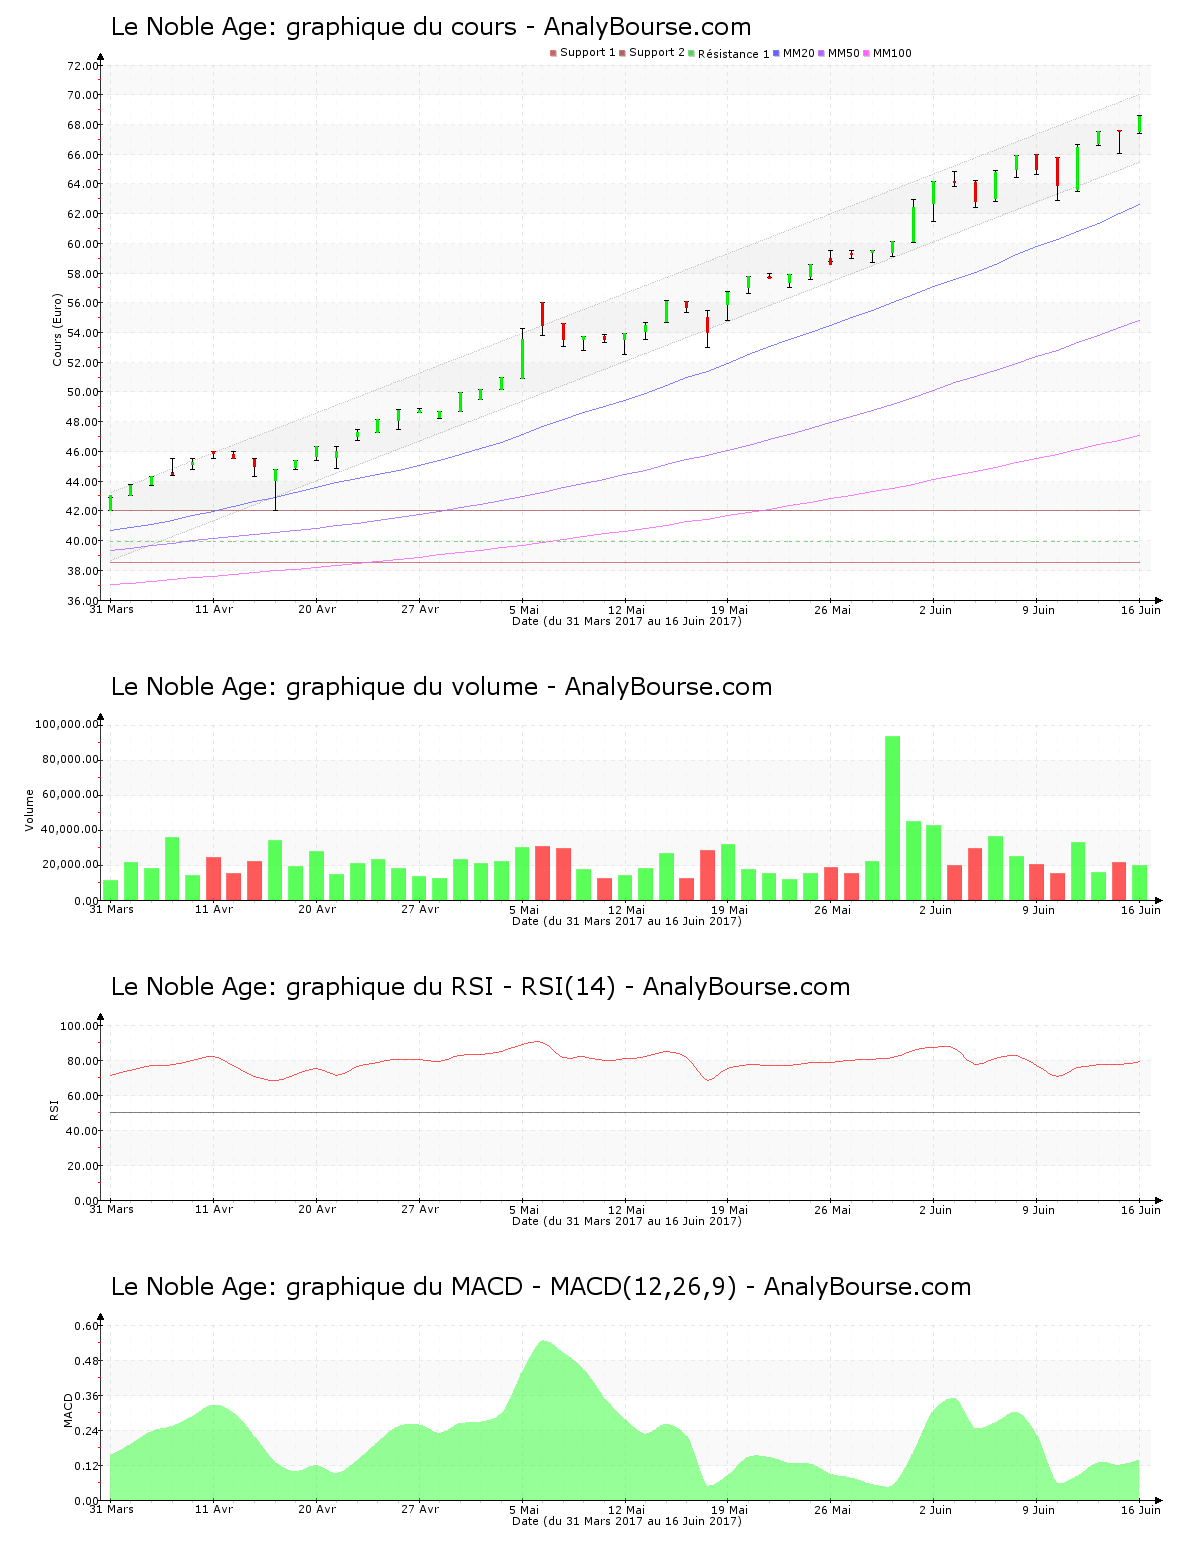
Task: Click the 68.00 price axis value
Action: coord(83,125)
